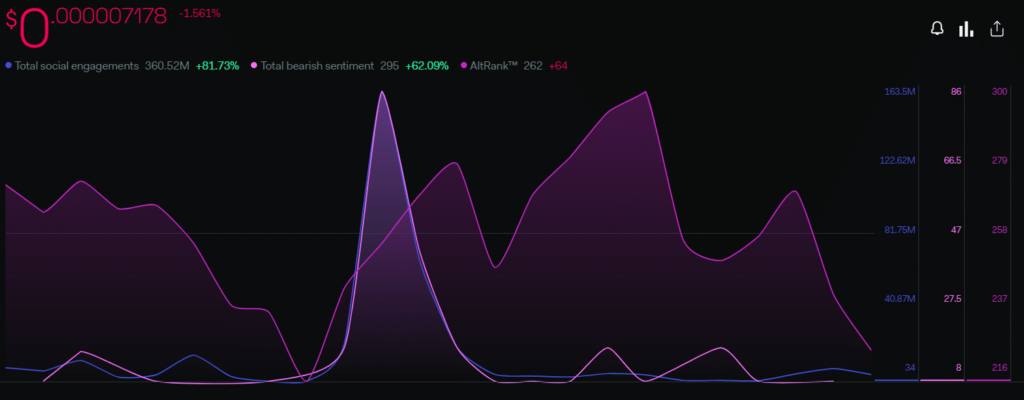
Task: Toggle the Total bearish sentiment legend series
Action: coord(317,65)
